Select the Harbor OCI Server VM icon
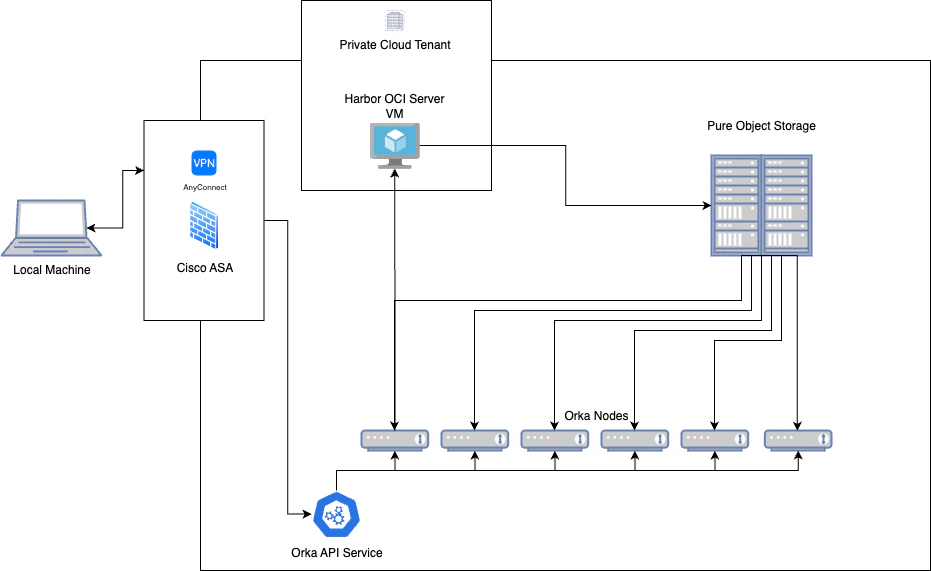The height and width of the screenshot is (571, 931). point(395,145)
